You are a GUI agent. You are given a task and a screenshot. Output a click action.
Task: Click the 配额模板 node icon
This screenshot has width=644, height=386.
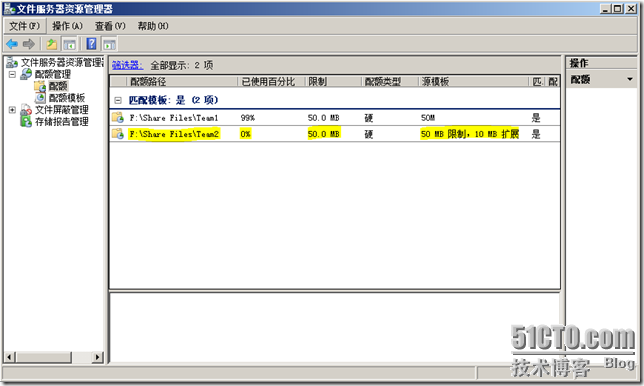coord(40,98)
